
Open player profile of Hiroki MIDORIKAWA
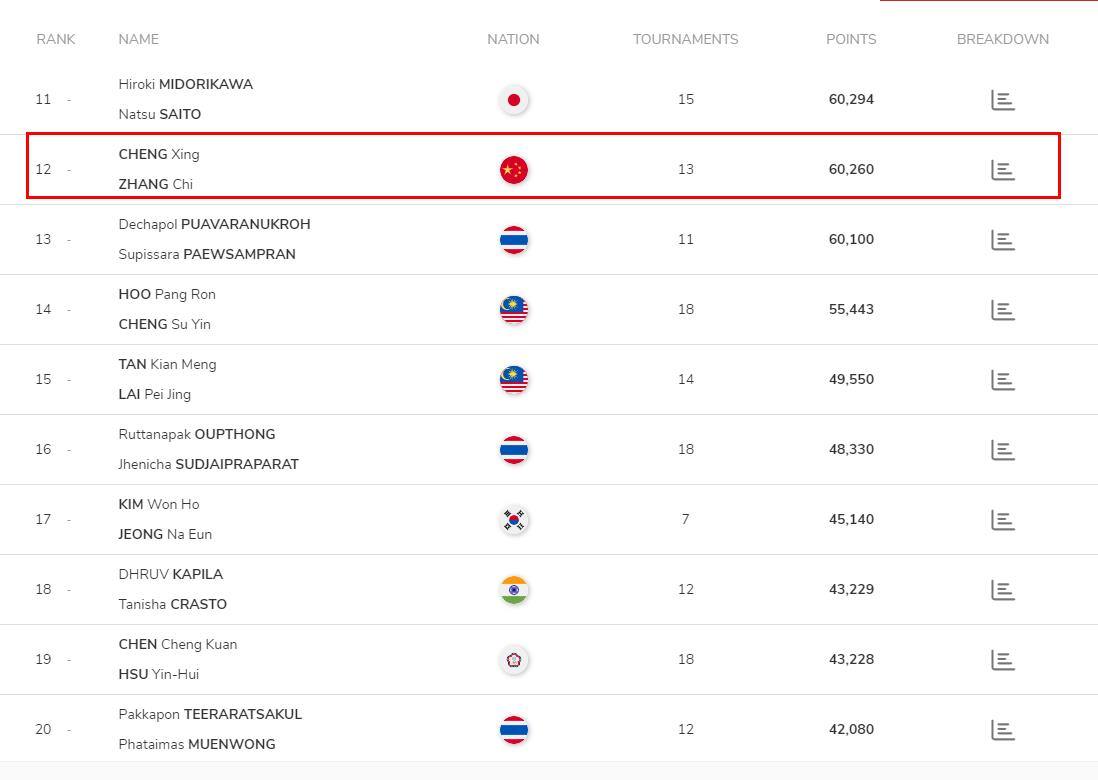(x=186, y=84)
